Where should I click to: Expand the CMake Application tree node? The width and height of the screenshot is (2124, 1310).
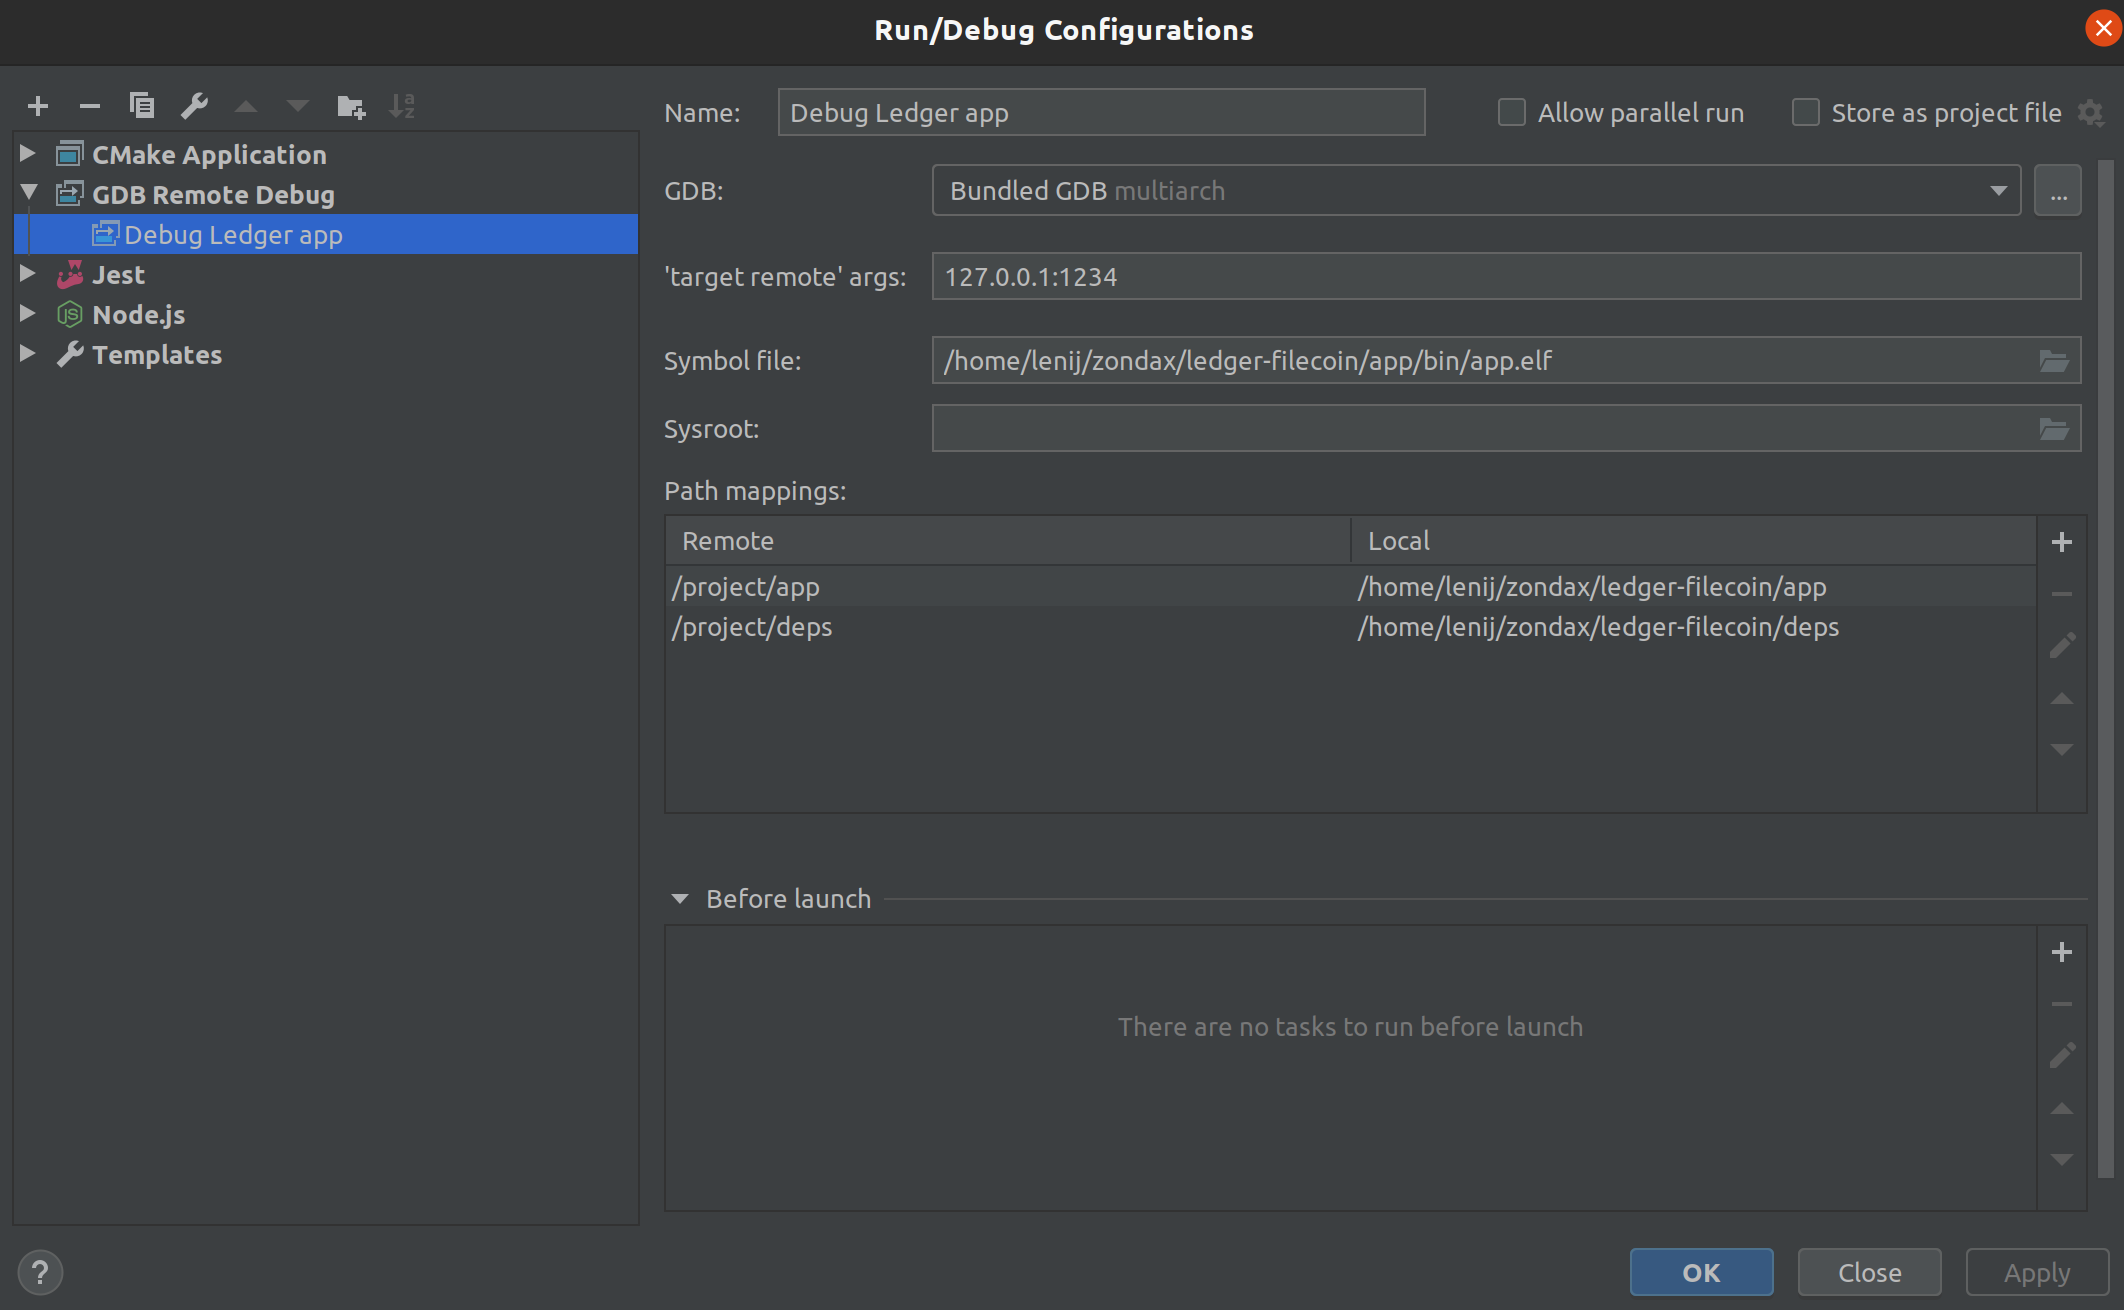[x=28, y=154]
